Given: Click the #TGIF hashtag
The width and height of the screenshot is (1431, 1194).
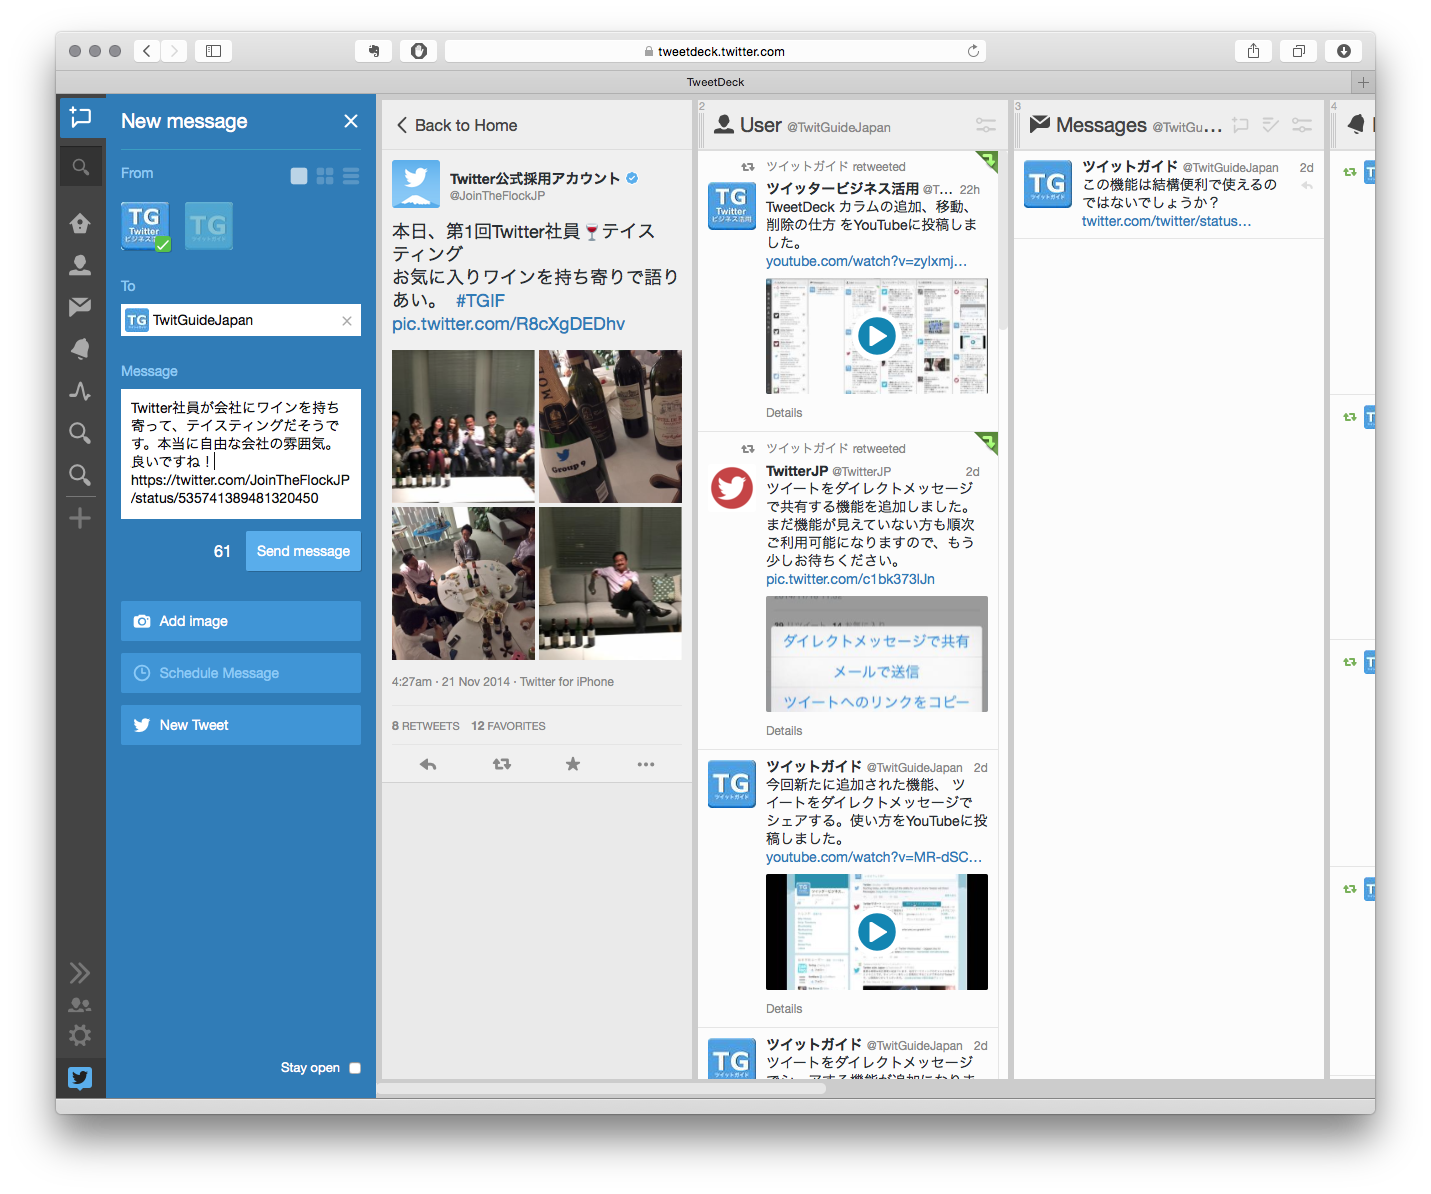Looking at the screenshot, I should (480, 300).
